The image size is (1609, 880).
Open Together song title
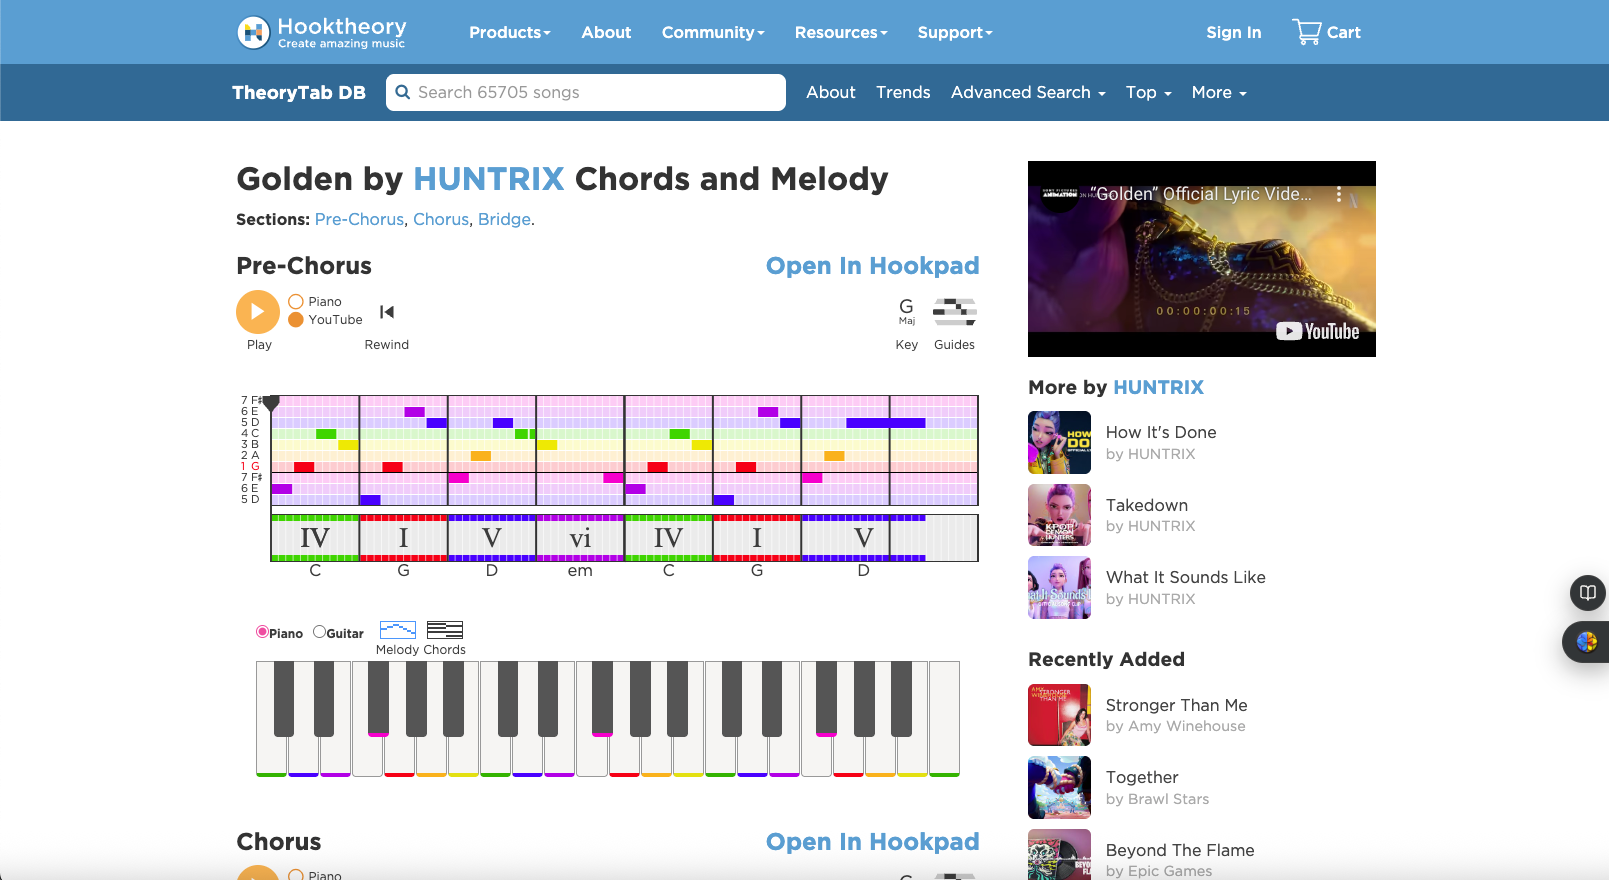[x=1142, y=777]
